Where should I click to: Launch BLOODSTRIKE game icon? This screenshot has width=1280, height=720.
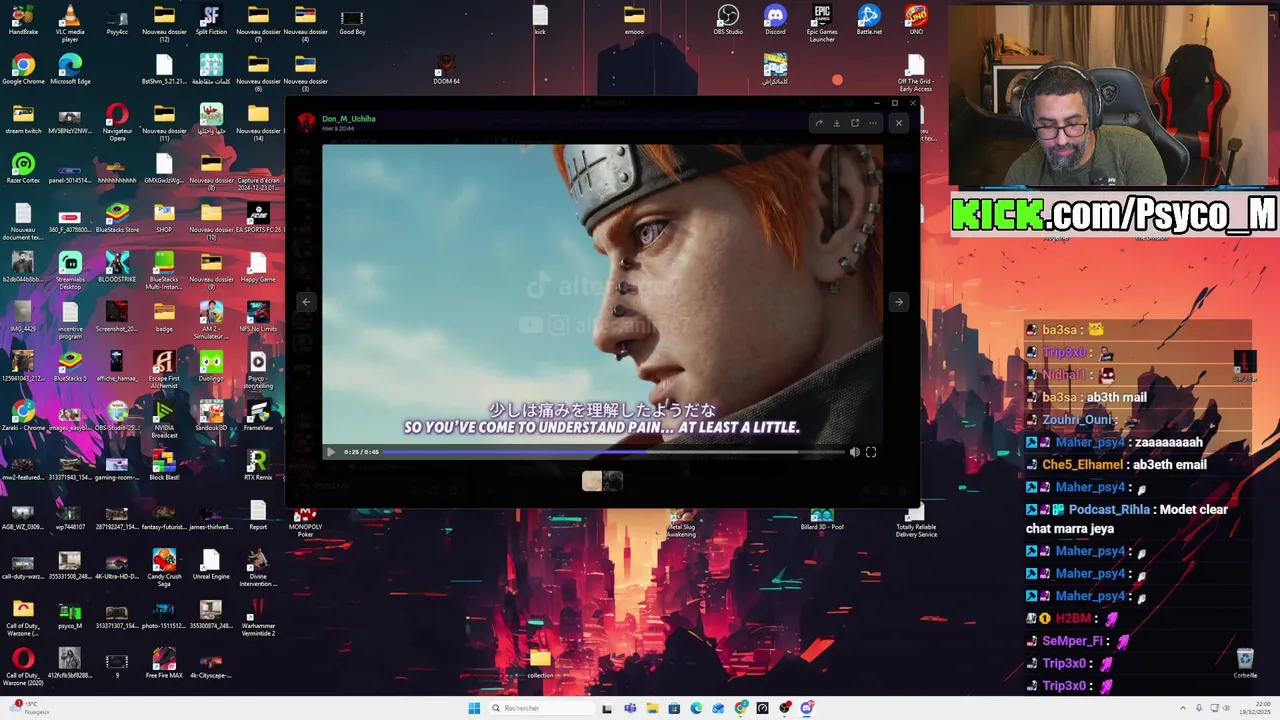click(117, 267)
